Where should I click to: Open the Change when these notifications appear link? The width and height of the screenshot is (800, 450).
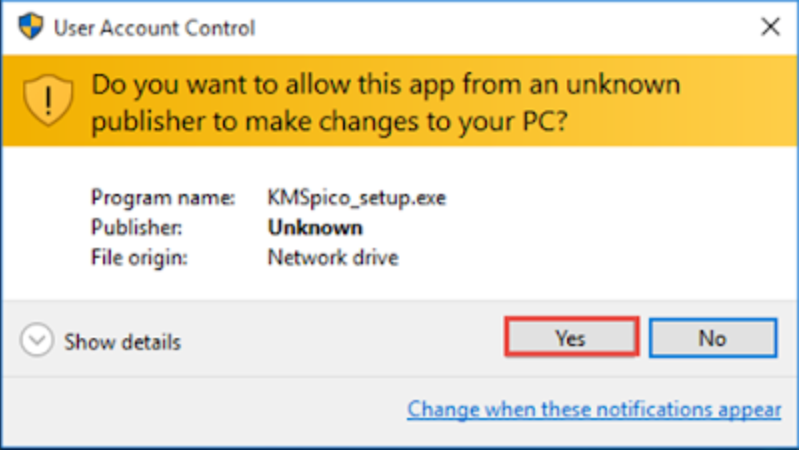[x=594, y=409]
